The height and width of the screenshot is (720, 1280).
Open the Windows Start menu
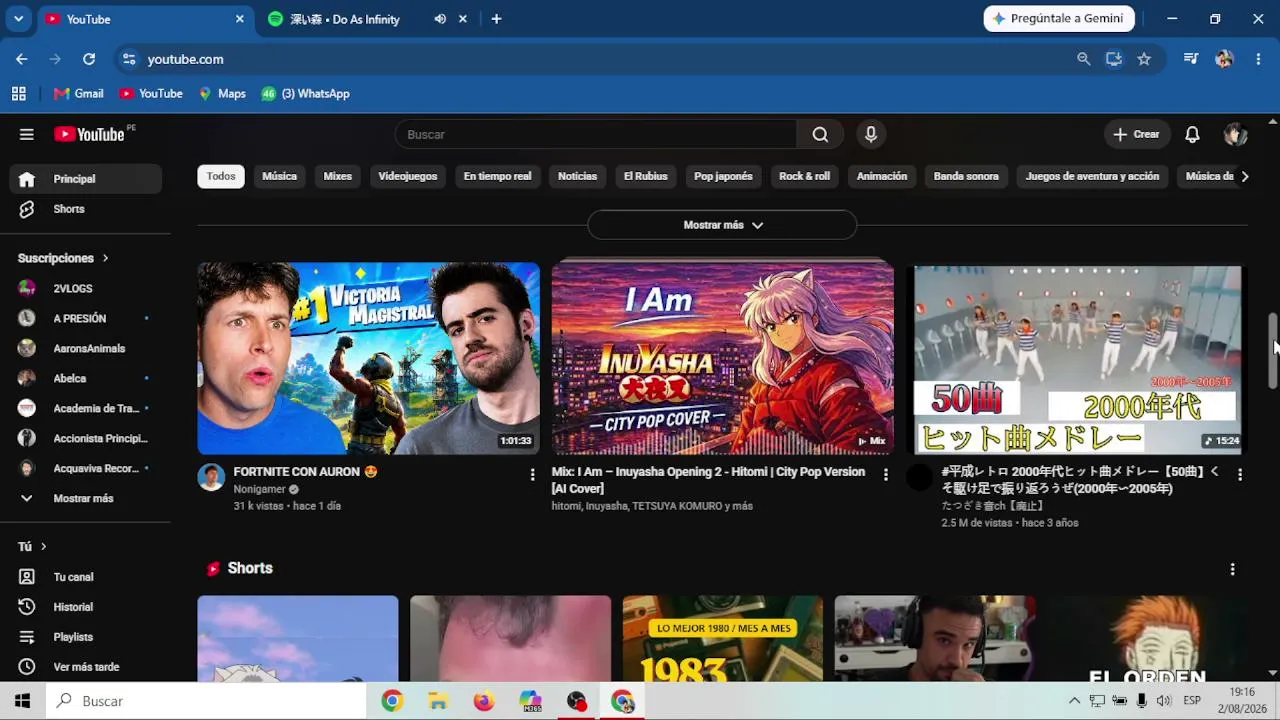point(22,701)
